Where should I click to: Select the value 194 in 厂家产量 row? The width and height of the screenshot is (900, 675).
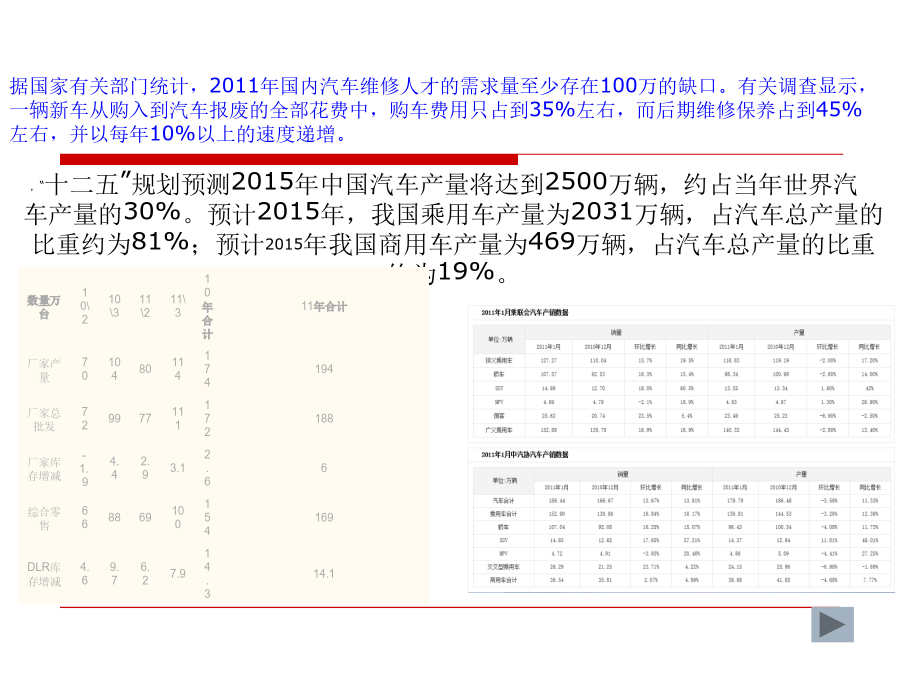(324, 368)
